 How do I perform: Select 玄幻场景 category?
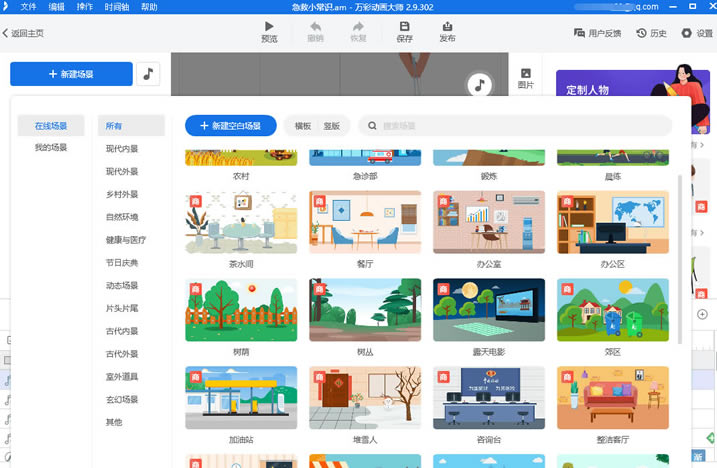coord(122,399)
